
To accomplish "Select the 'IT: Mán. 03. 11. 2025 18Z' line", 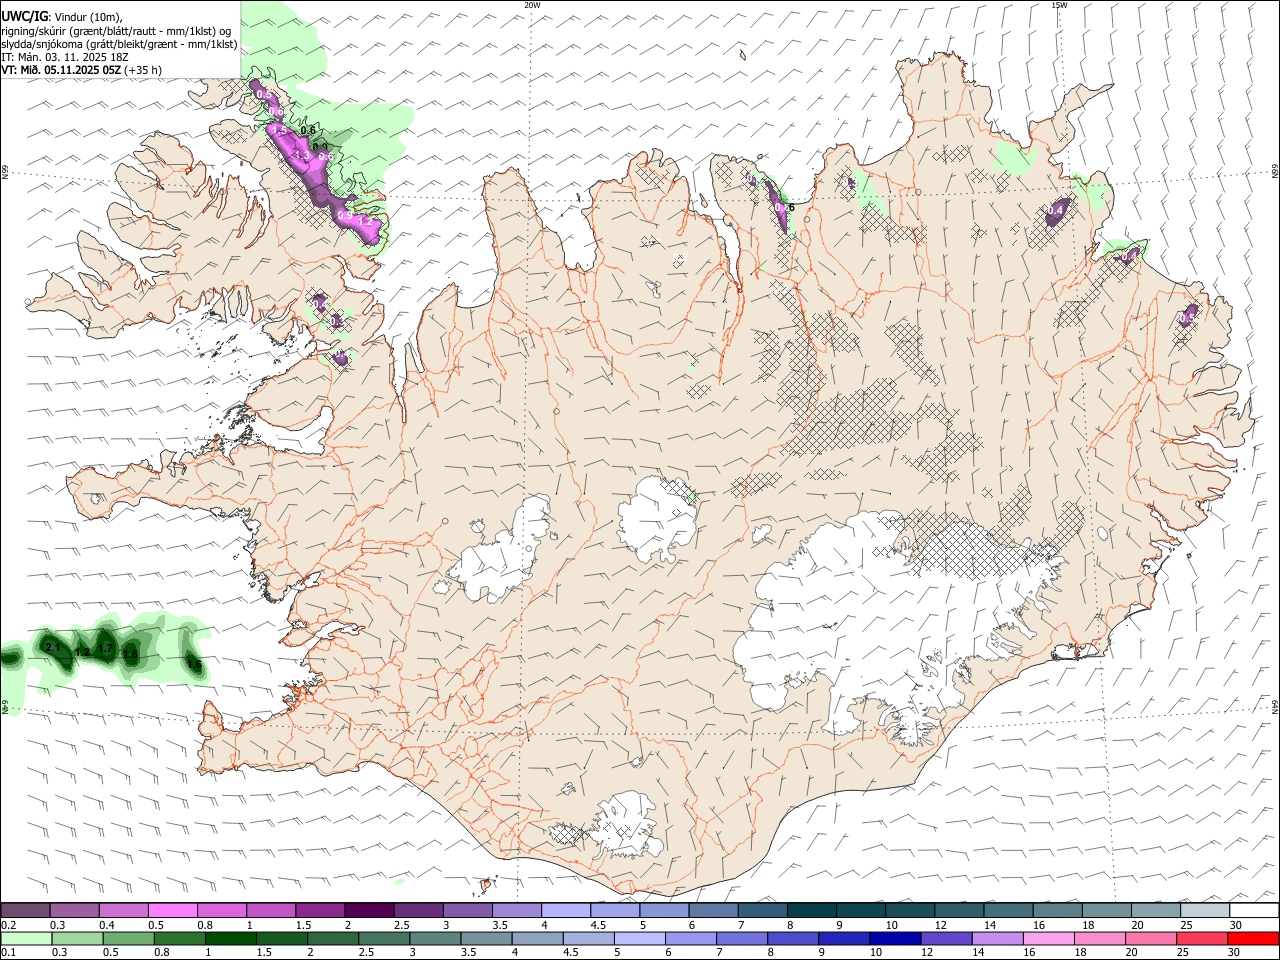I will point(65,57).
